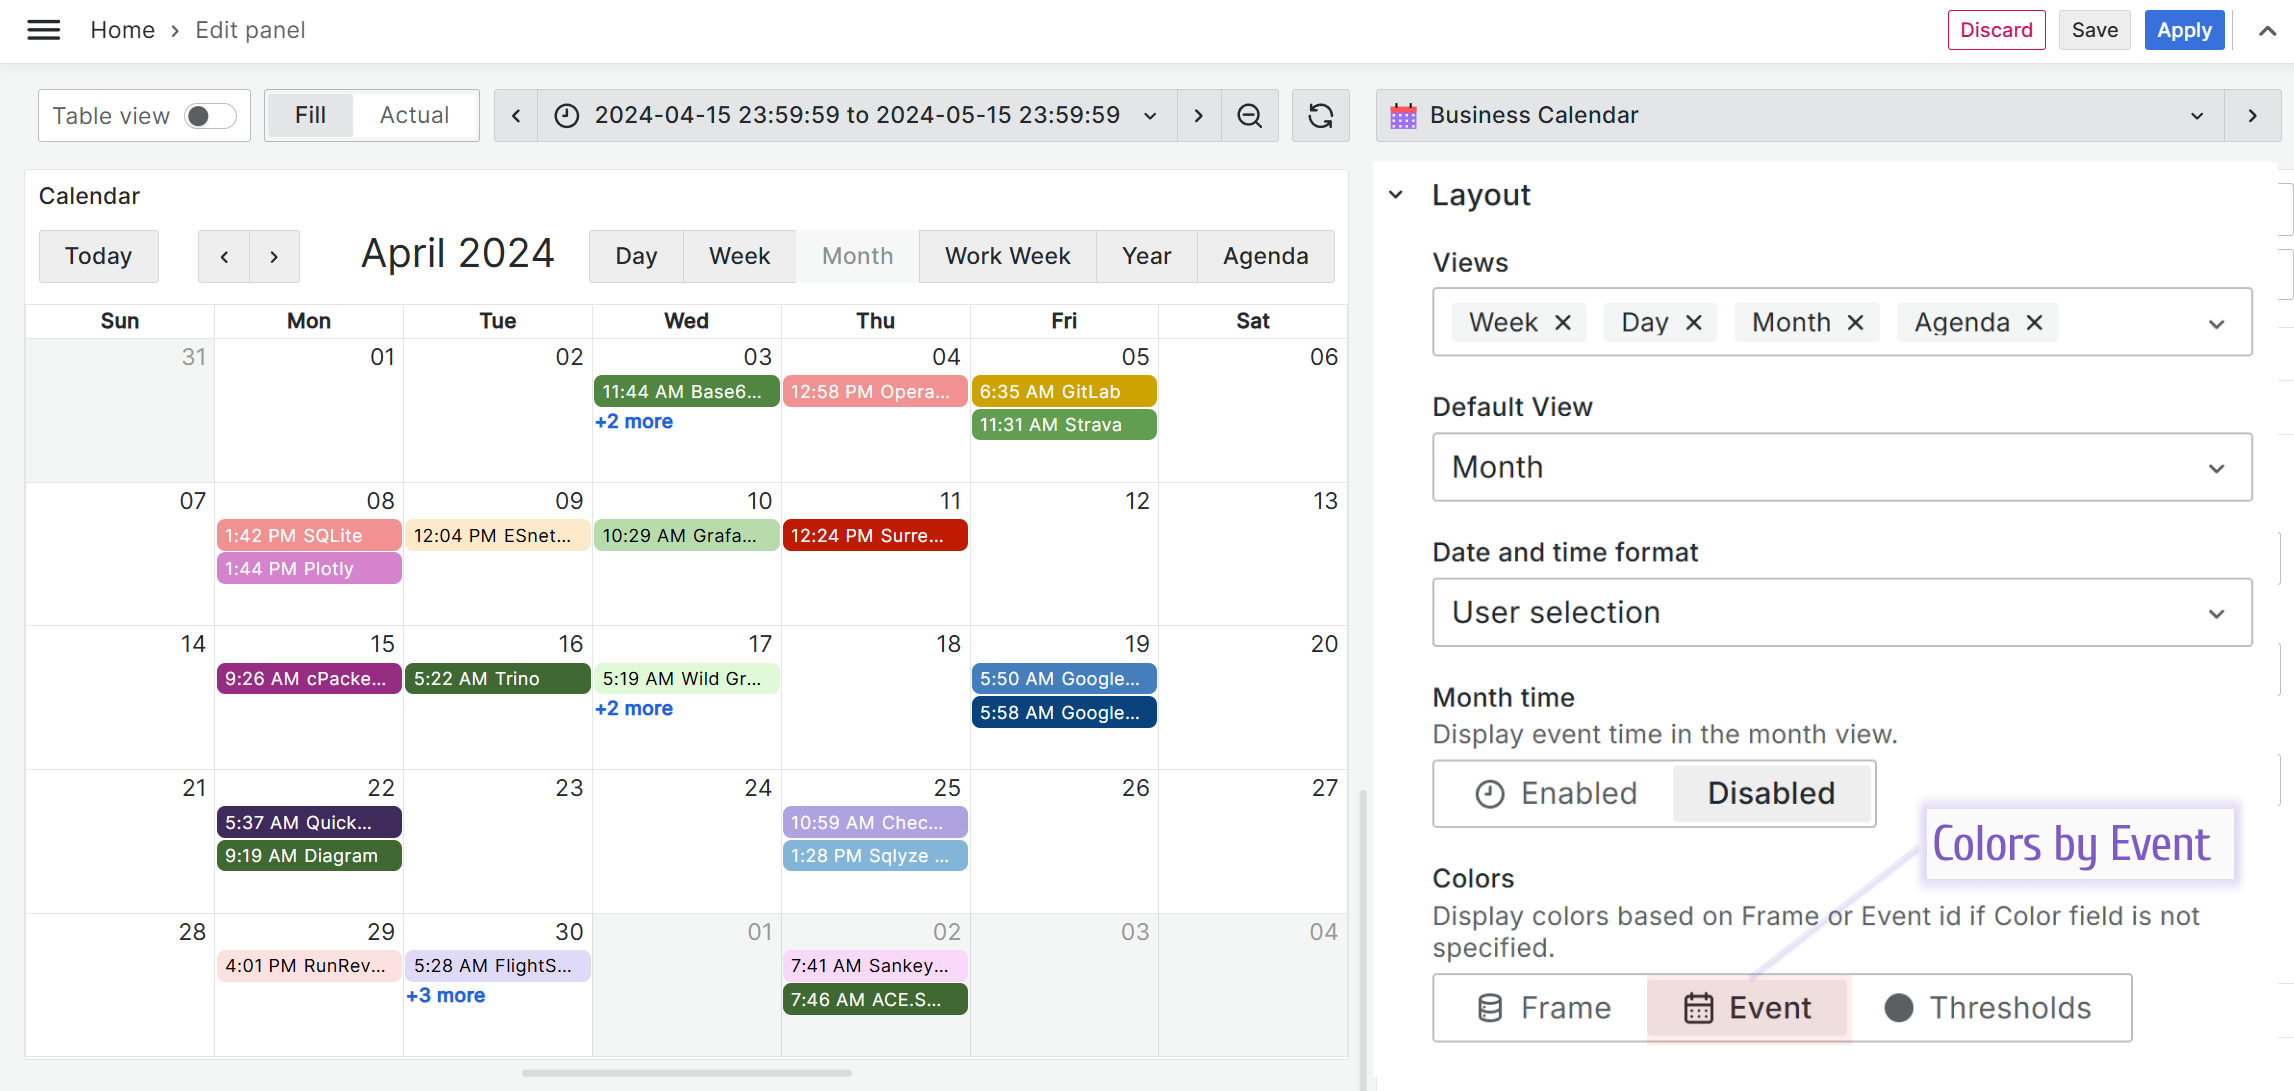Shift time range forward with right arrow
The height and width of the screenshot is (1091, 2294).
point(1197,115)
